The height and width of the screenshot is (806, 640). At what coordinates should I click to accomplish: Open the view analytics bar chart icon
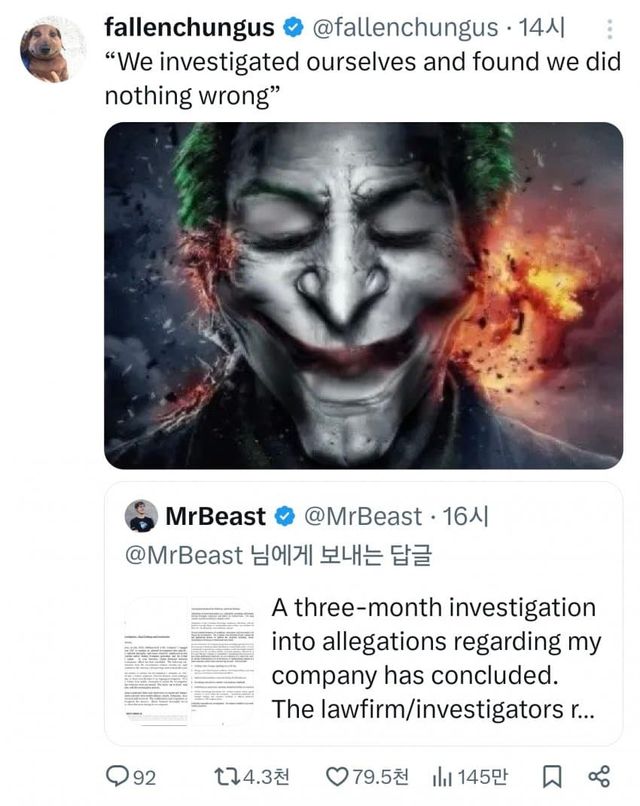pyautogui.click(x=443, y=777)
